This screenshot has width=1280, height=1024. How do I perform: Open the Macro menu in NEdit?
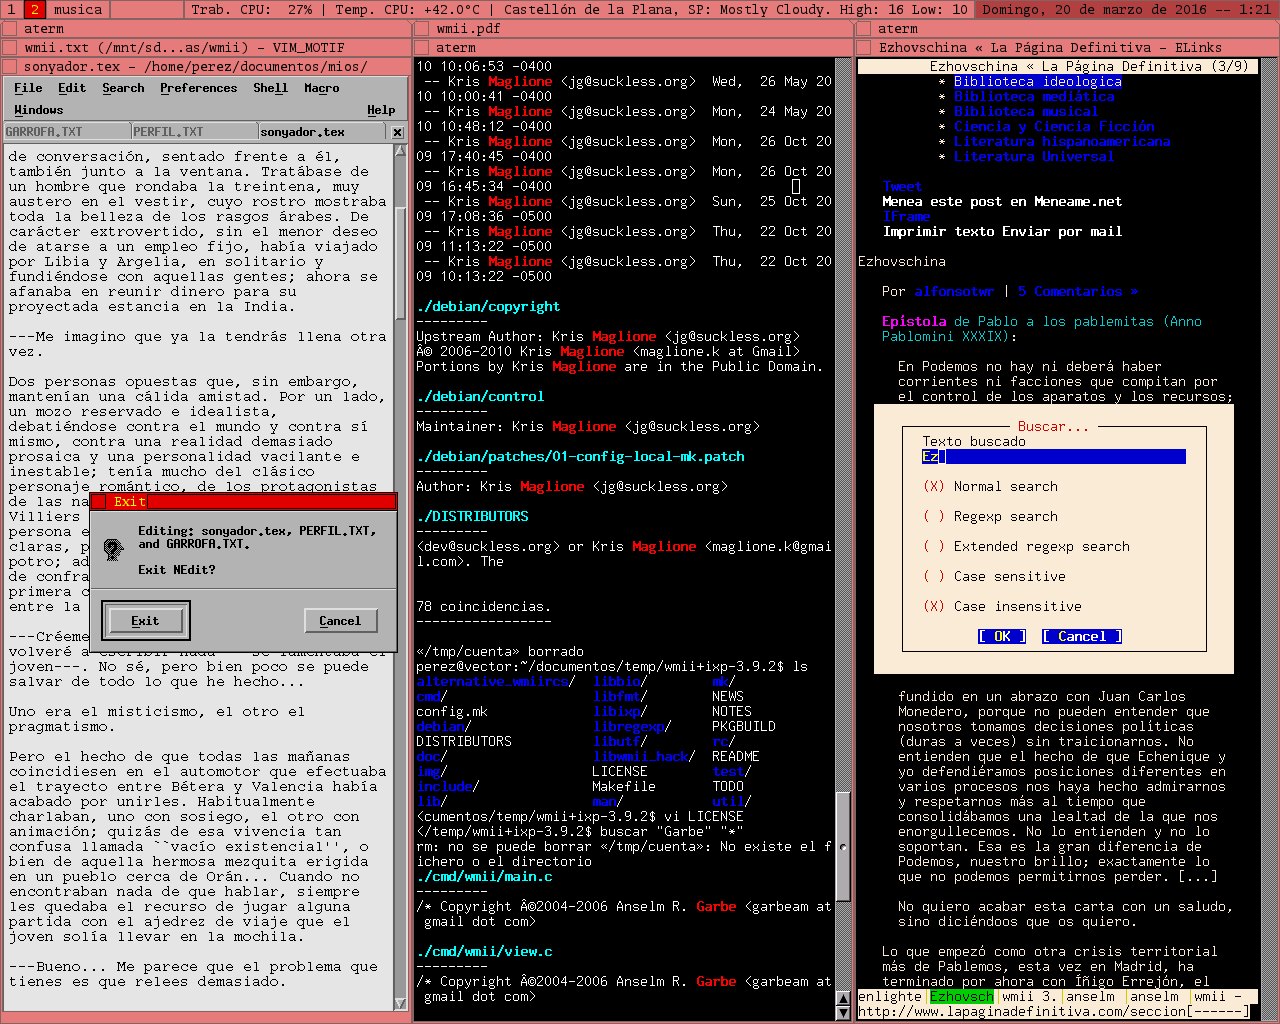point(322,88)
